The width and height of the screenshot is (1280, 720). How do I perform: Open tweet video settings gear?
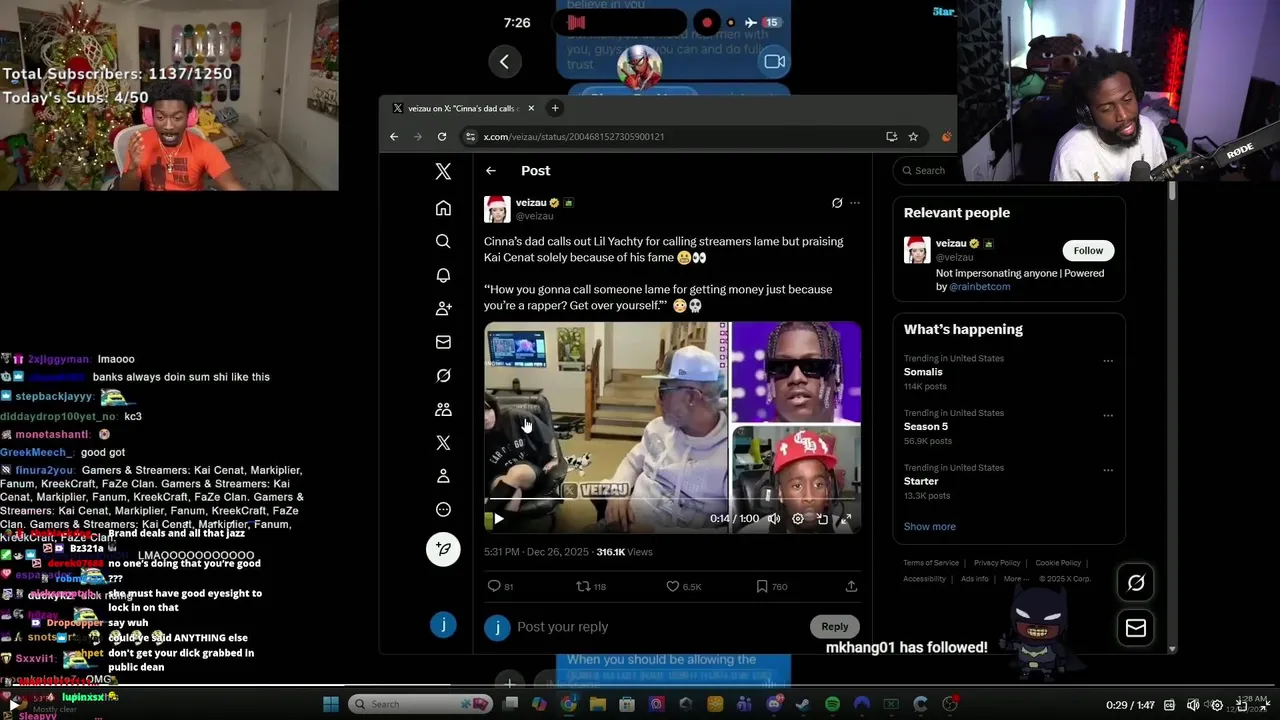[x=798, y=518]
